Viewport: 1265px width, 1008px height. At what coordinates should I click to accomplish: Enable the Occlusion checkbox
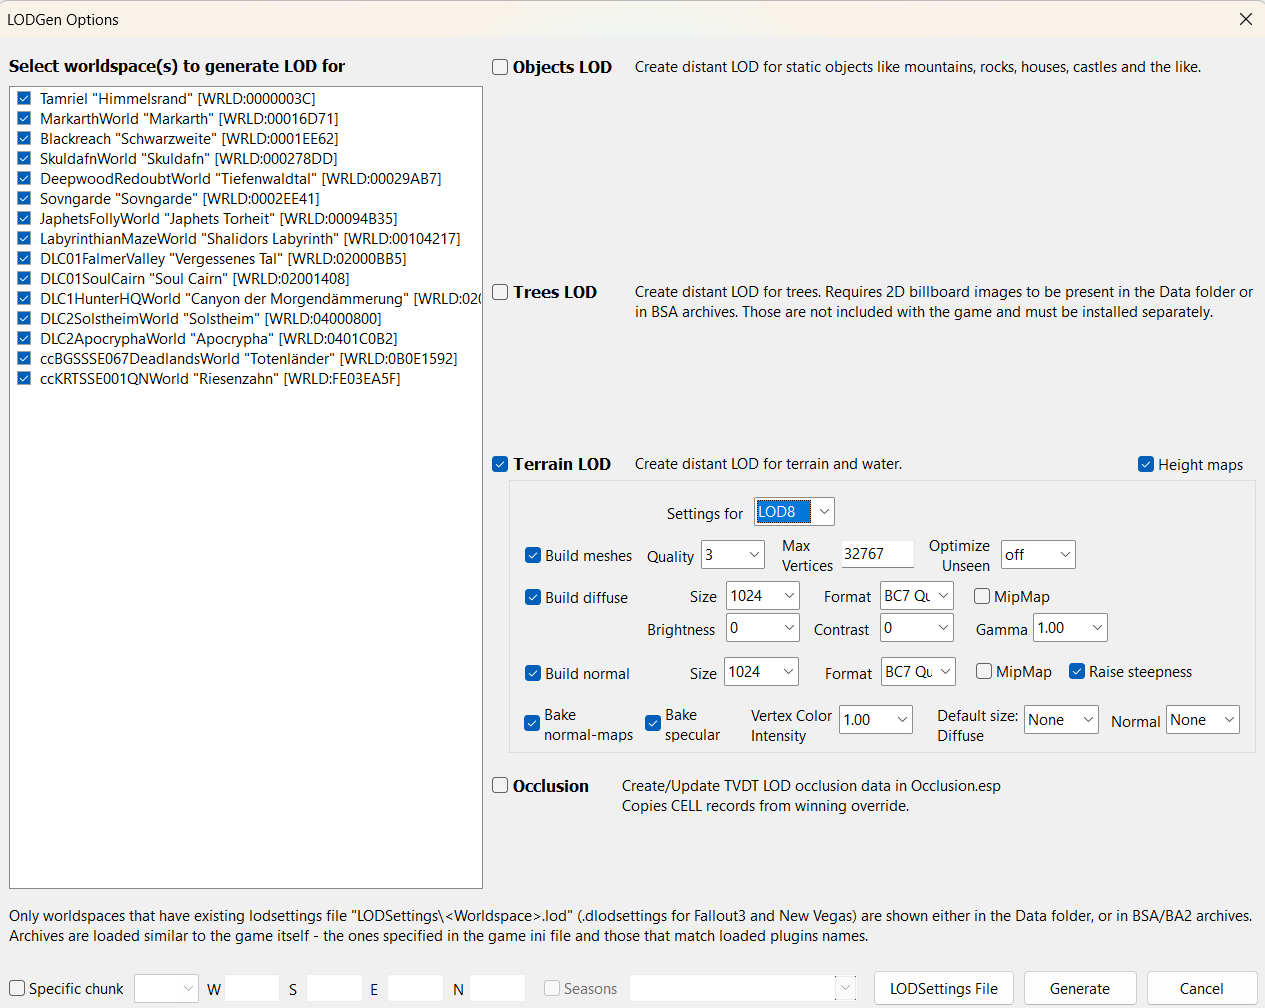pos(500,785)
